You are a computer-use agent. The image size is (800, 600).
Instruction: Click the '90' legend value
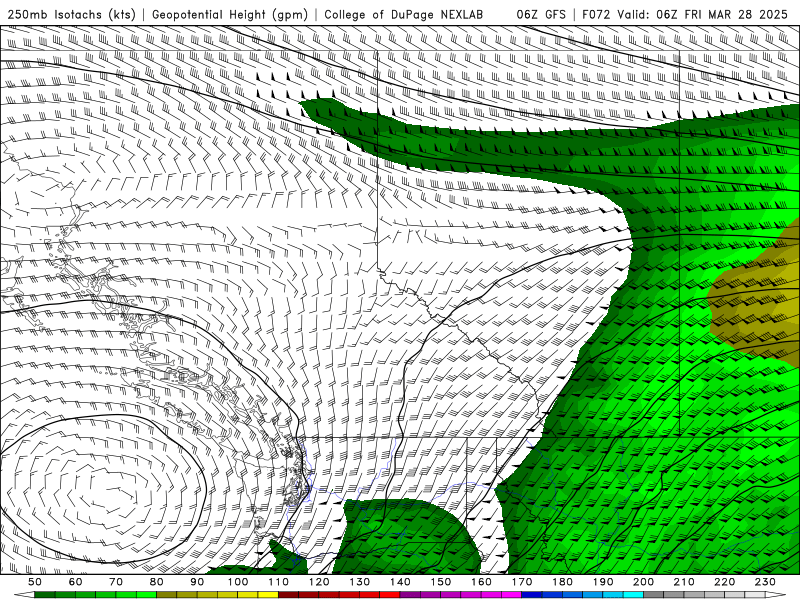point(197,582)
